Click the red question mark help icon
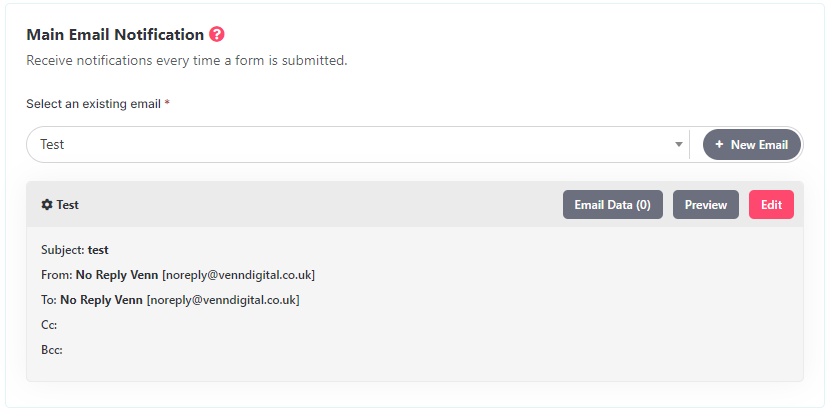Screen dimensions: 831x416 [x=217, y=34]
